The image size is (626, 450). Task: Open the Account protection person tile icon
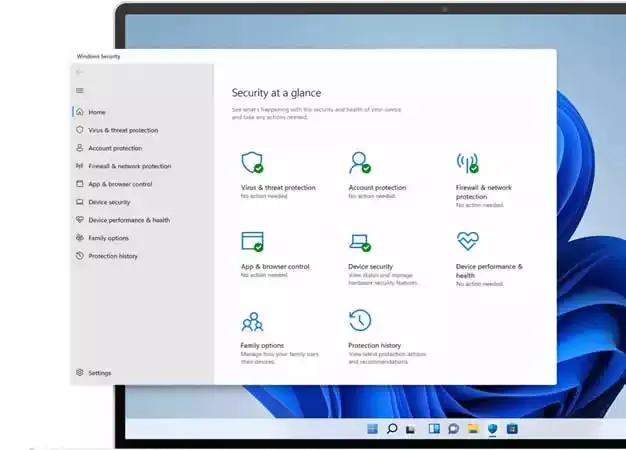(360, 162)
